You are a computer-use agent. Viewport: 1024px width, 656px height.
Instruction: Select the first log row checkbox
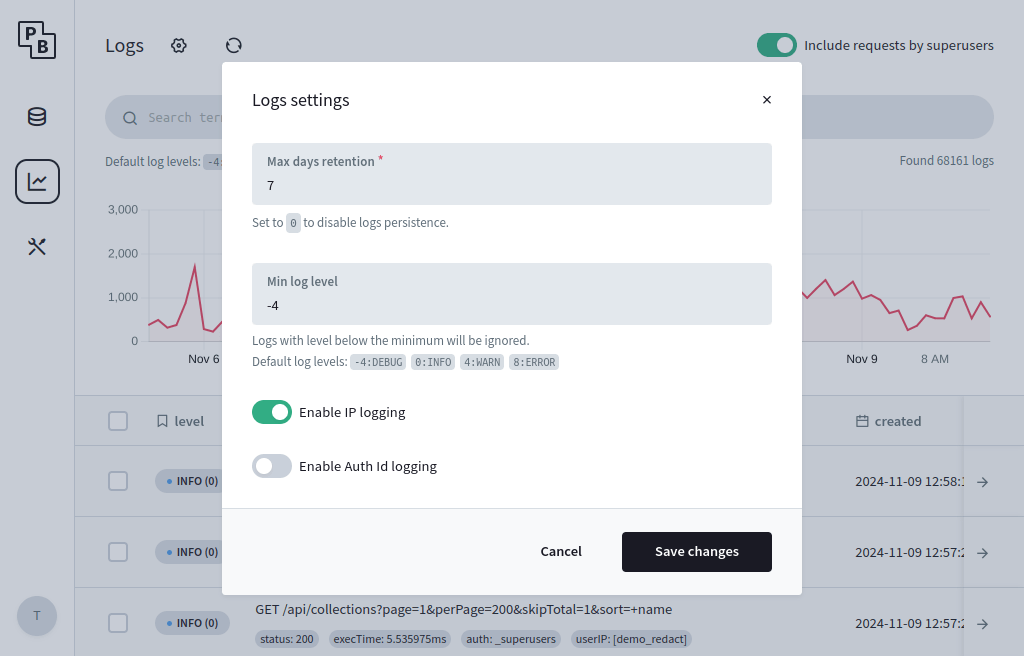(117, 481)
